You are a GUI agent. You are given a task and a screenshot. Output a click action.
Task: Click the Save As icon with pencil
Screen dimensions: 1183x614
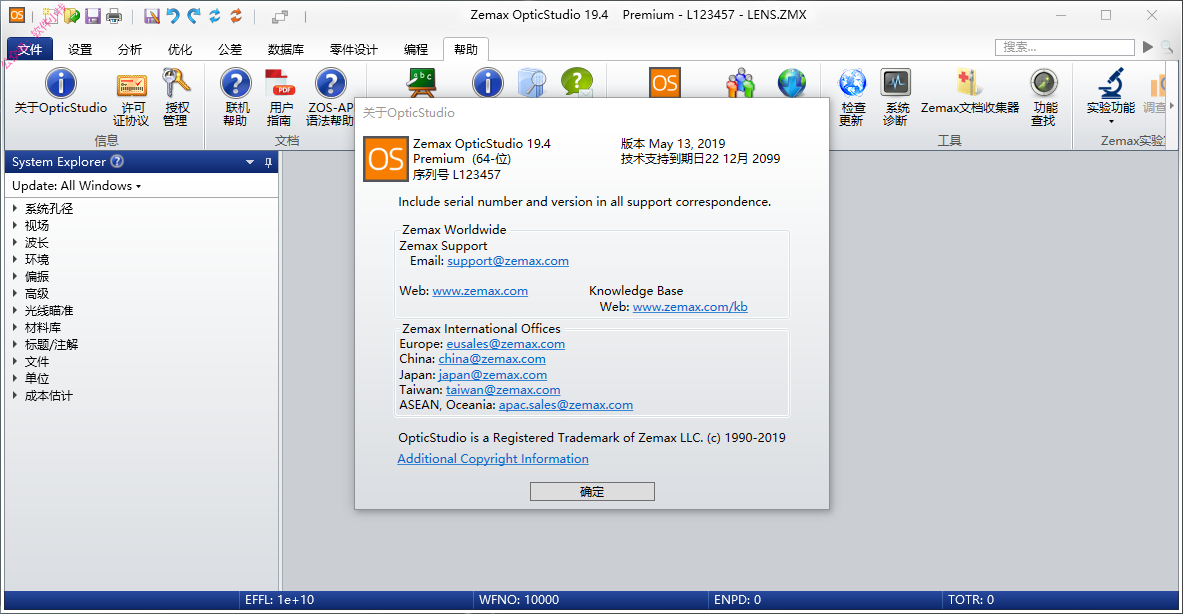(x=152, y=16)
